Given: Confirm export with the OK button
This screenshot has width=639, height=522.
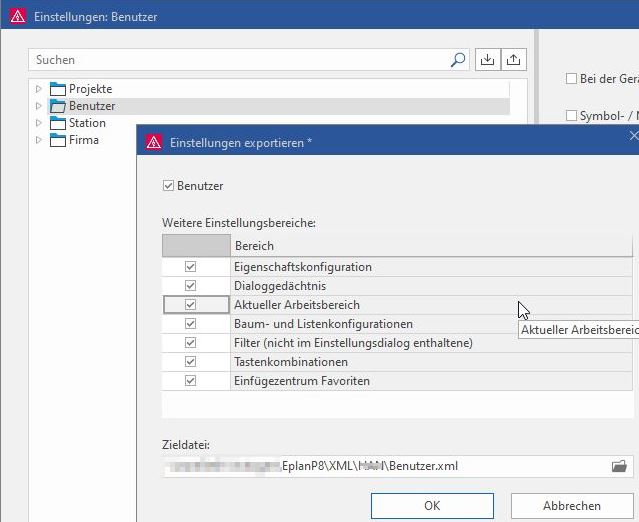Looking at the screenshot, I should (x=432, y=506).
